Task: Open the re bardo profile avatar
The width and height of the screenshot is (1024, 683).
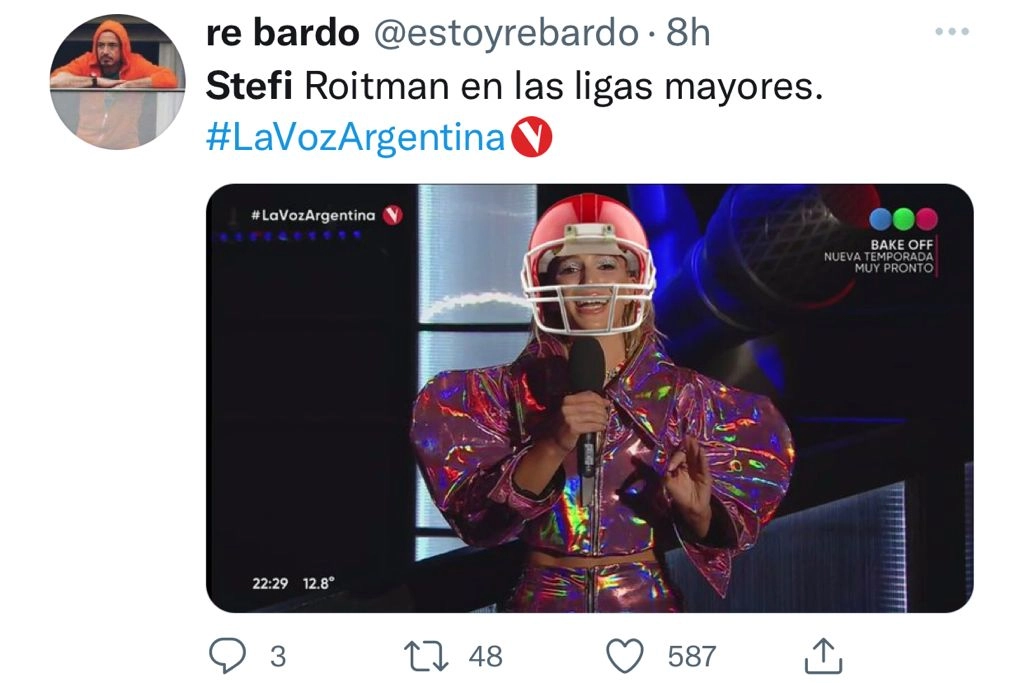Action: tap(118, 82)
